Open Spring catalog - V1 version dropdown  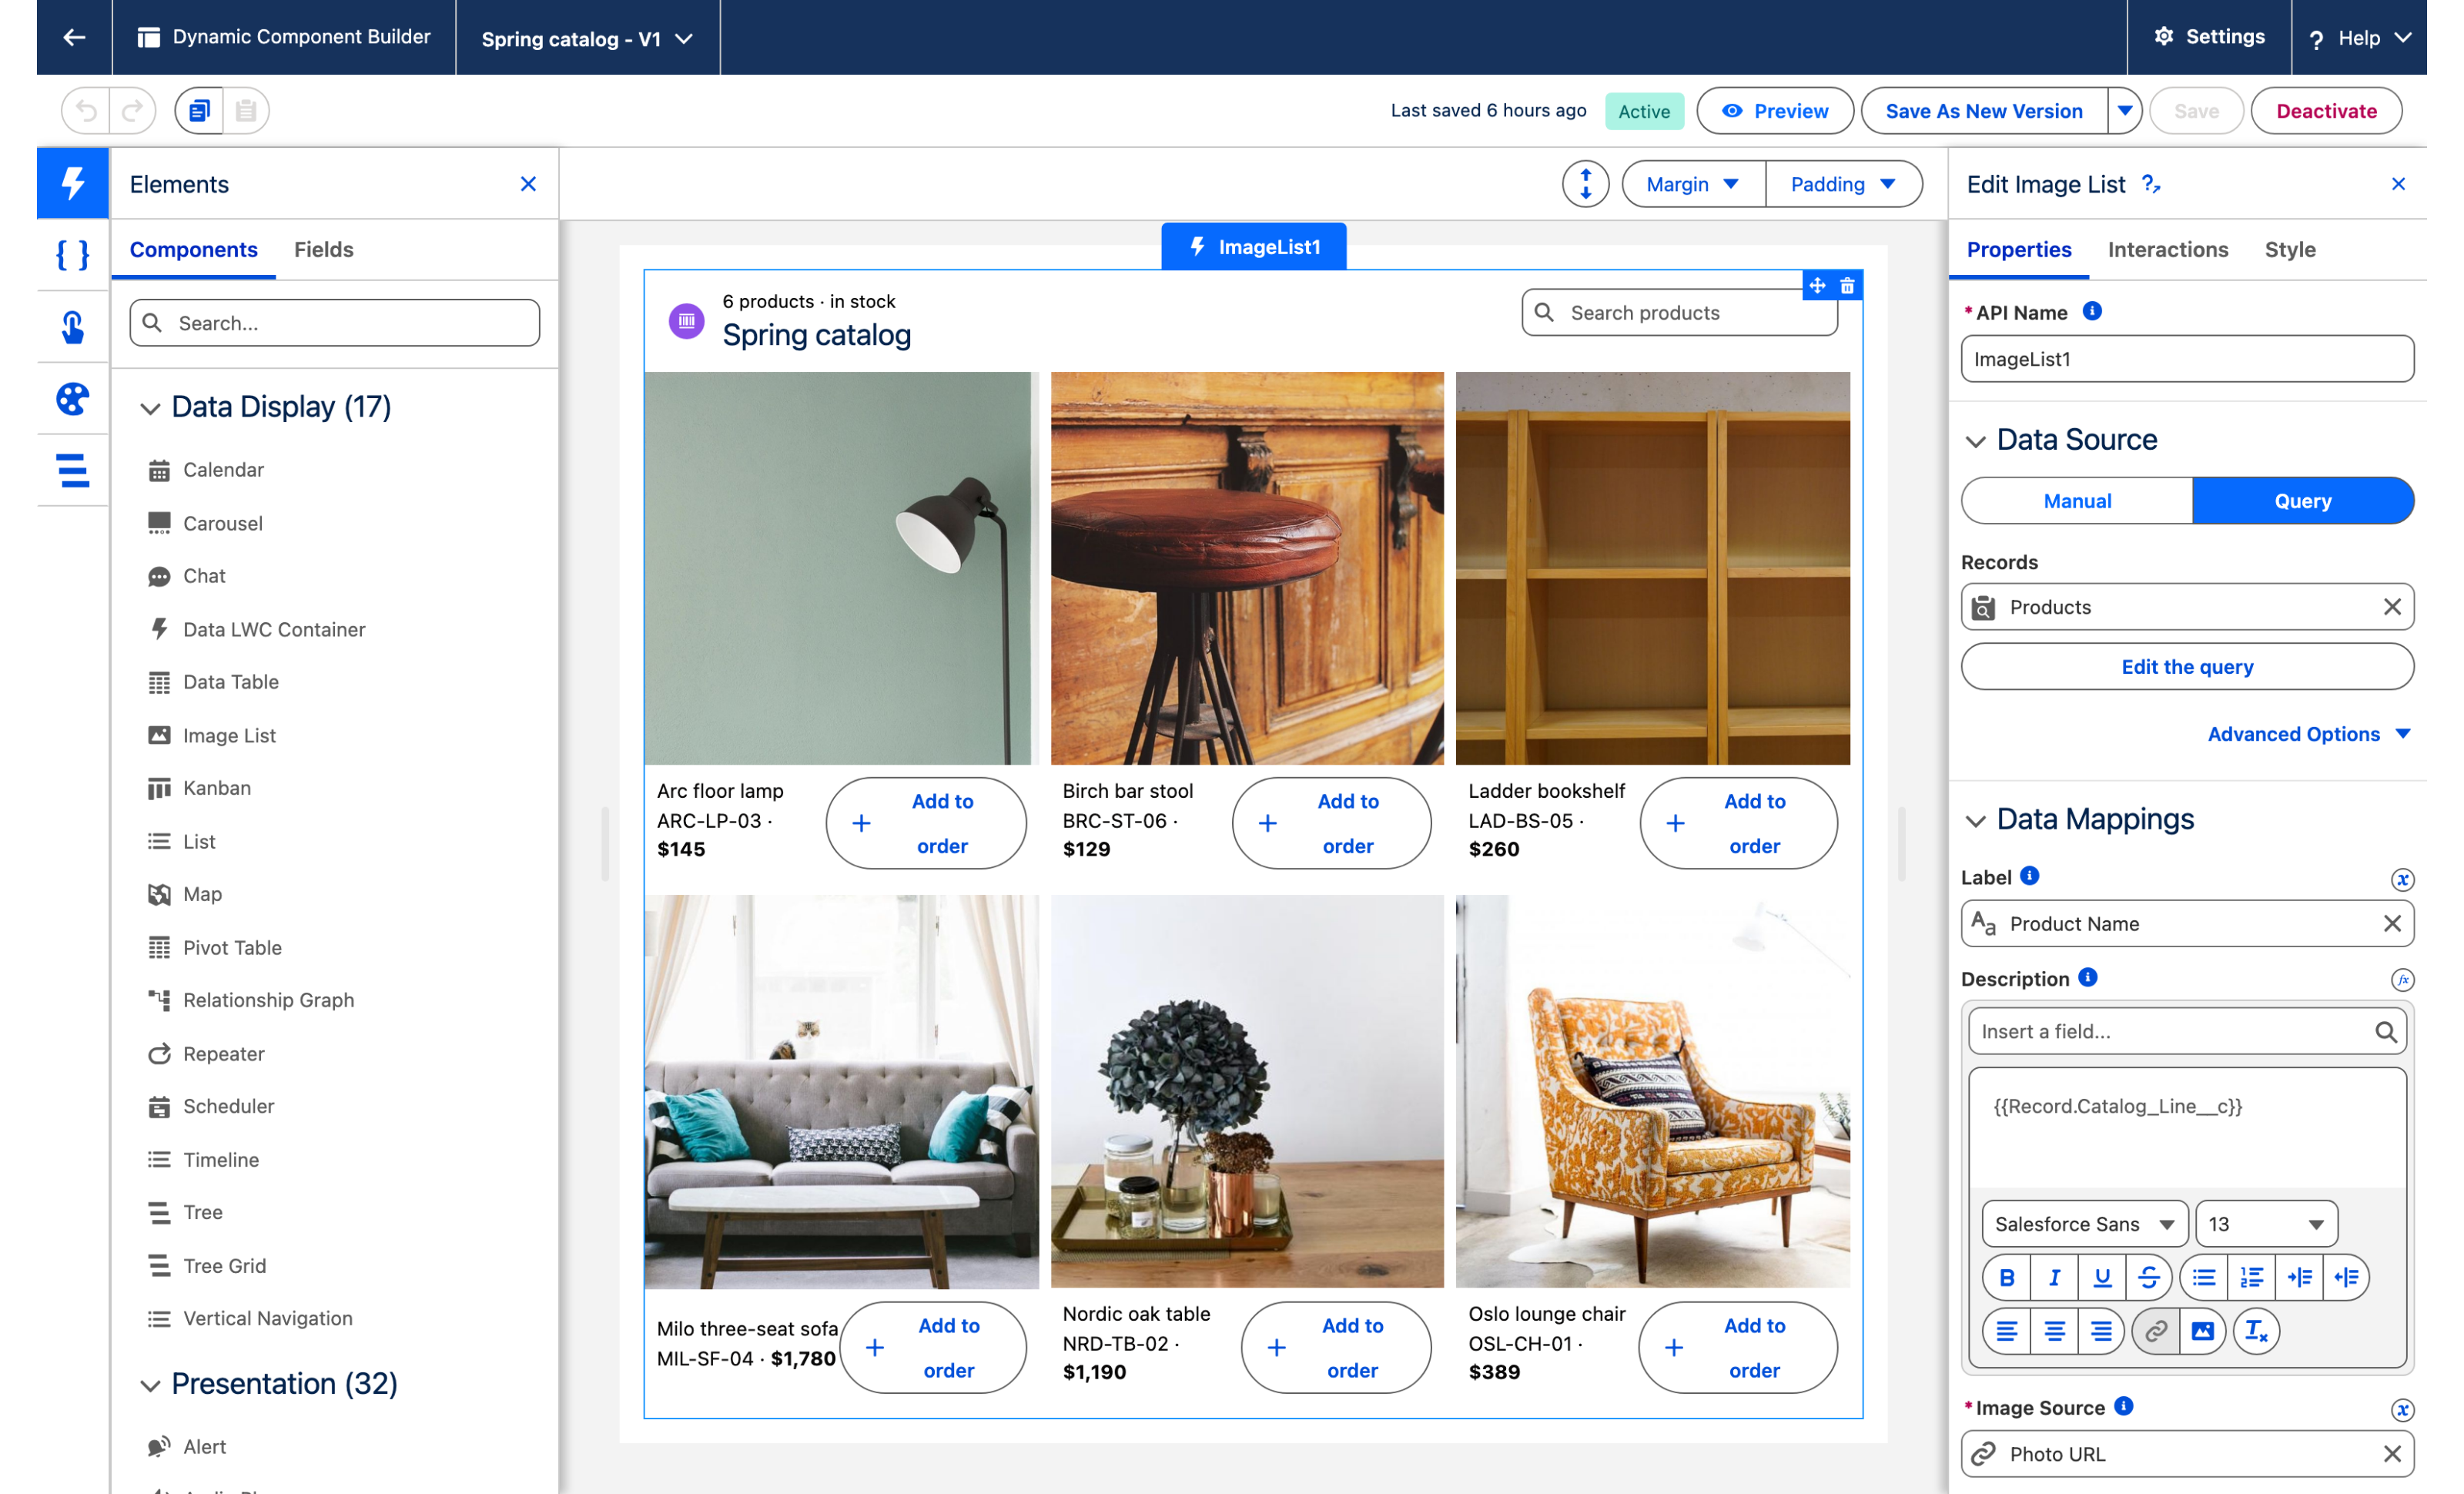pos(587,38)
